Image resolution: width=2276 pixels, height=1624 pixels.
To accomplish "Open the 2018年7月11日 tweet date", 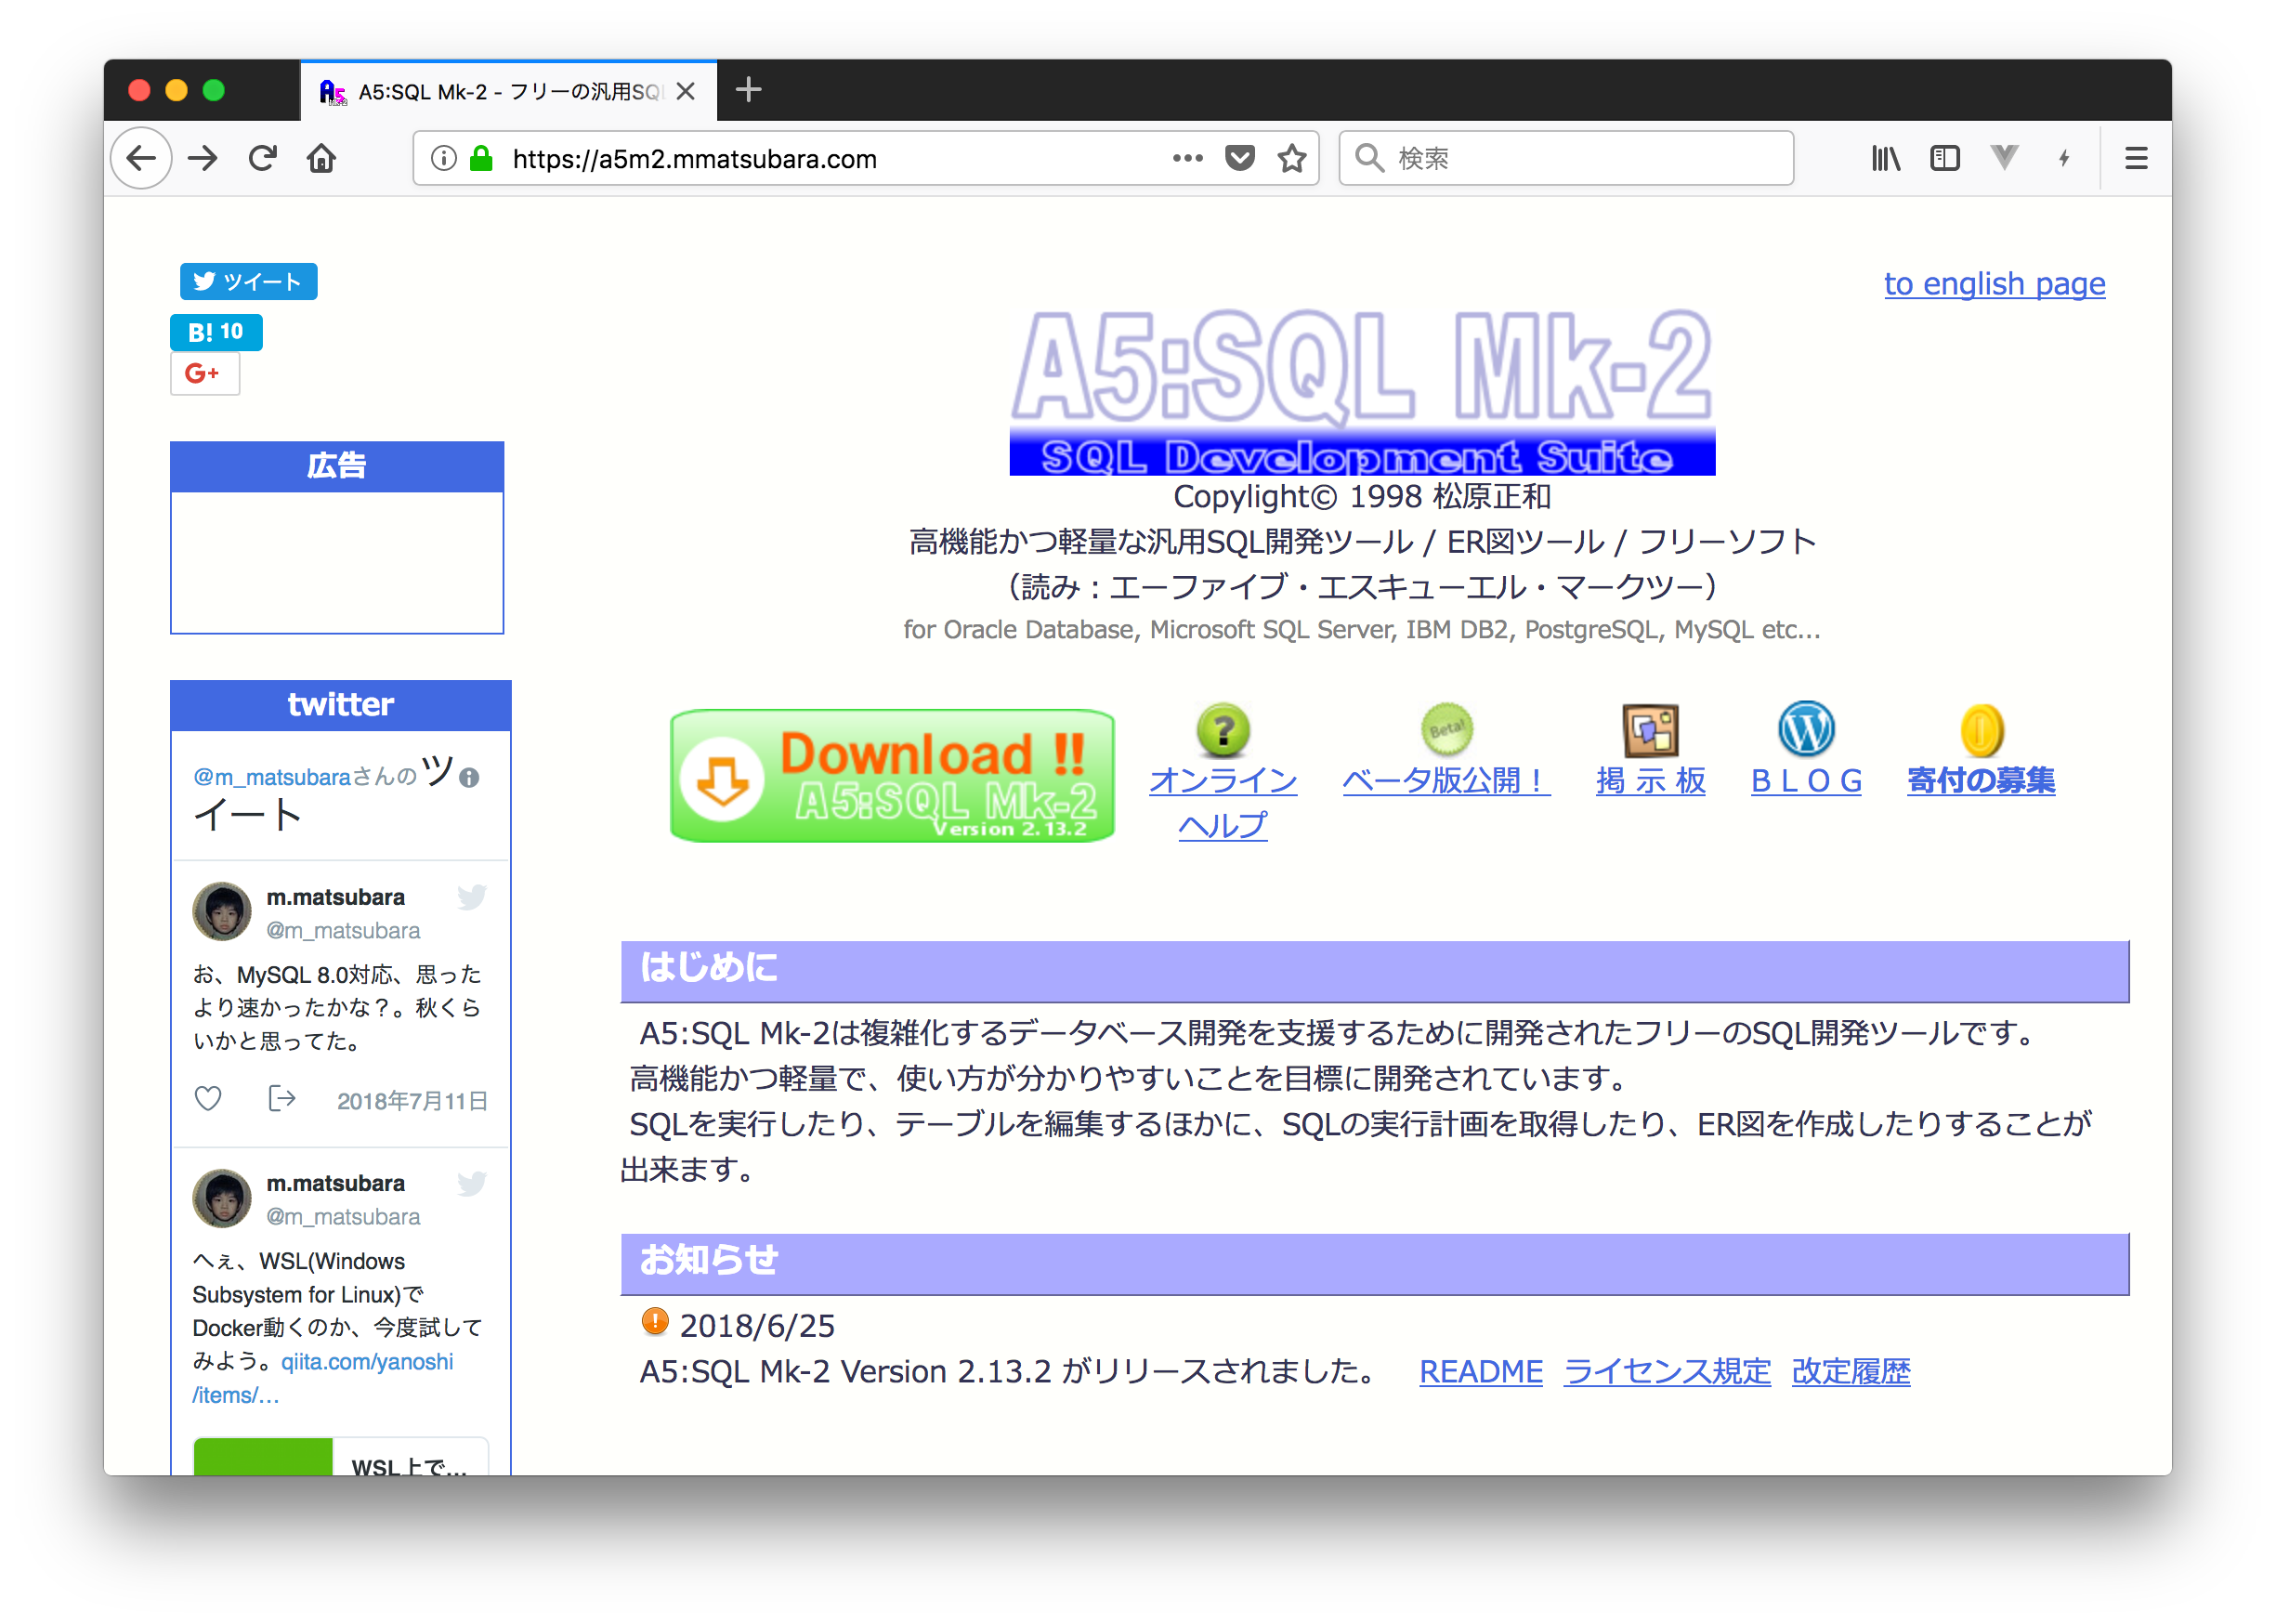I will tap(412, 1101).
